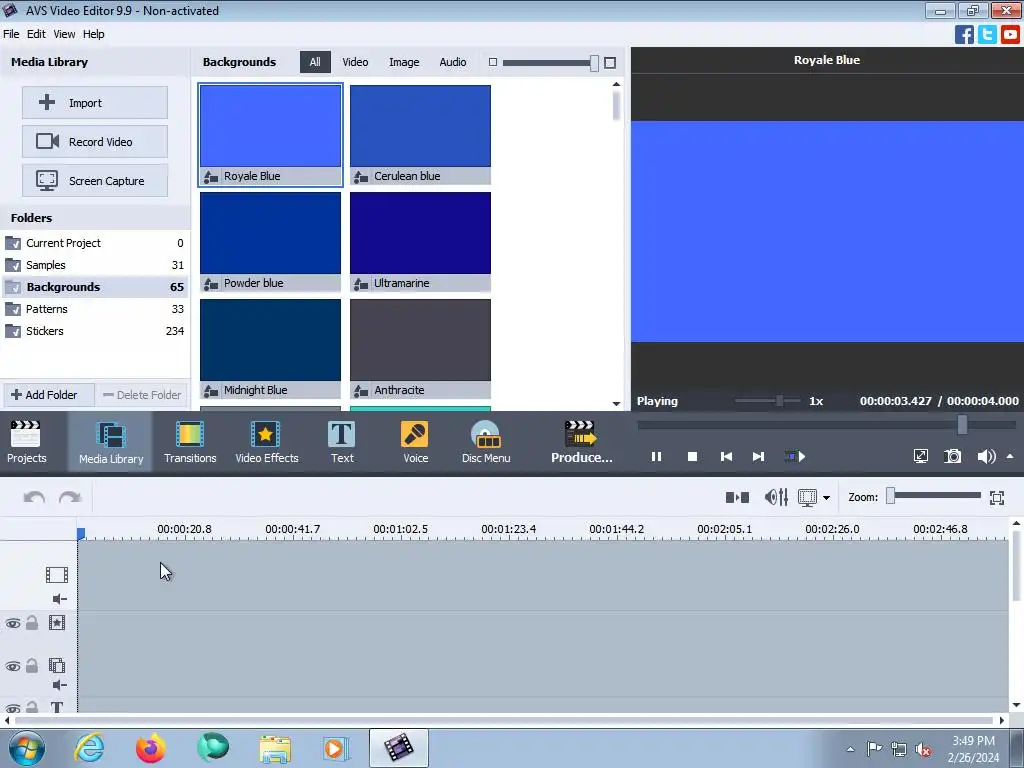This screenshot has height=768, width=1024.
Task: Open the Text tool
Action: click(x=342, y=442)
